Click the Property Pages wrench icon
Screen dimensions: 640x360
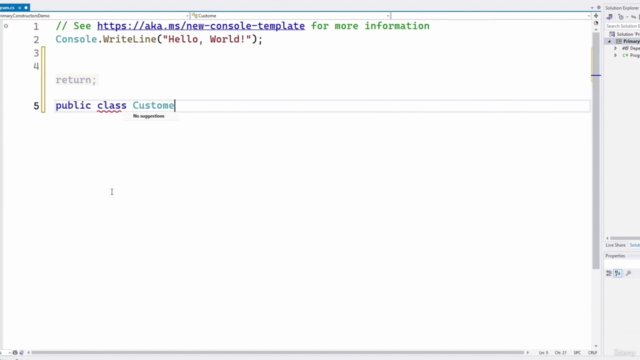[628, 273]
